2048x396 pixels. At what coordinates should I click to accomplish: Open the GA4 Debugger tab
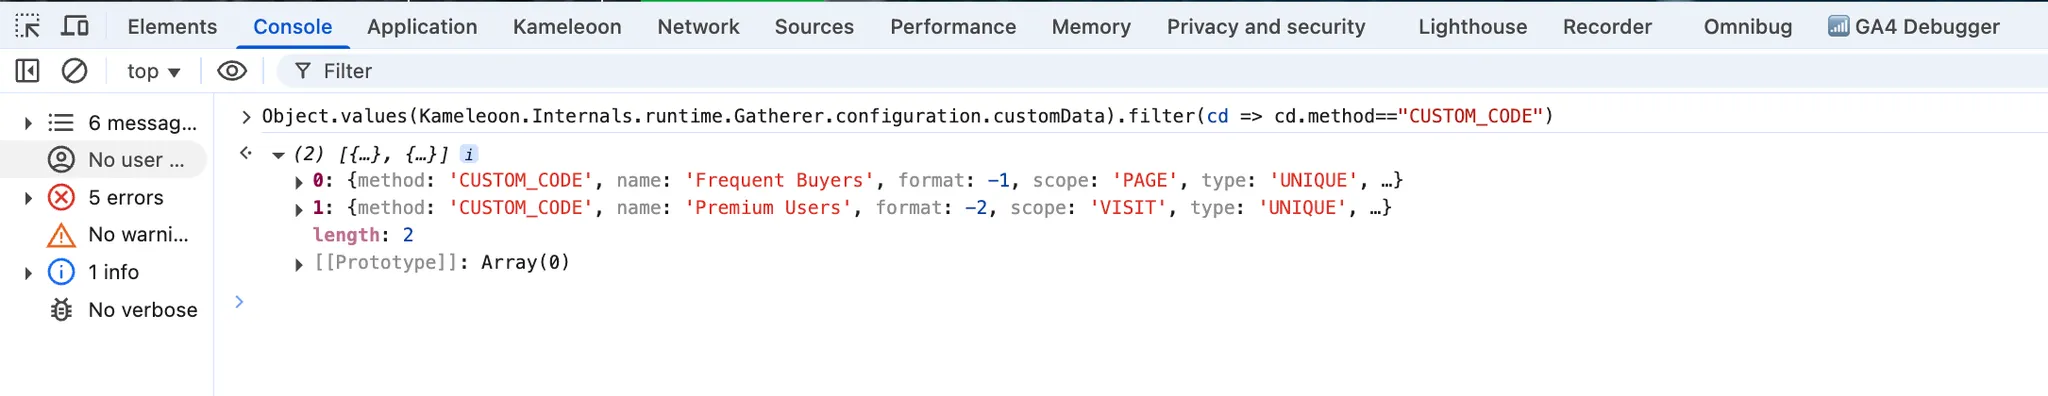tap(1913, 27)
